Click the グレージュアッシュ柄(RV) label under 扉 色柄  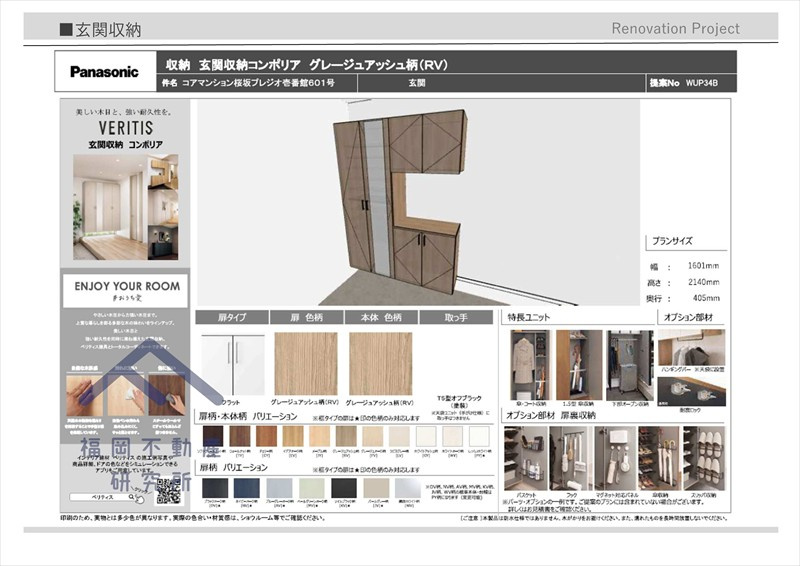click(x=305, y=402)
